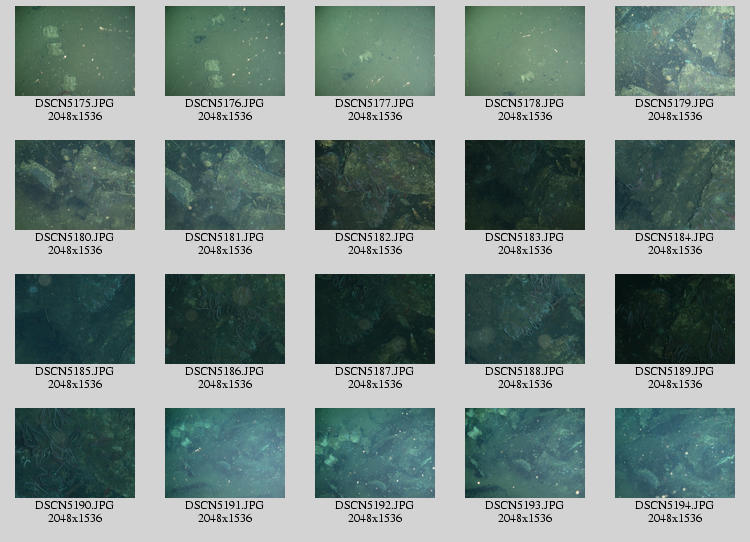Click the DSCN5180.JPG file name text
This screenshot has height=542, width=750.
pos(75,237)
